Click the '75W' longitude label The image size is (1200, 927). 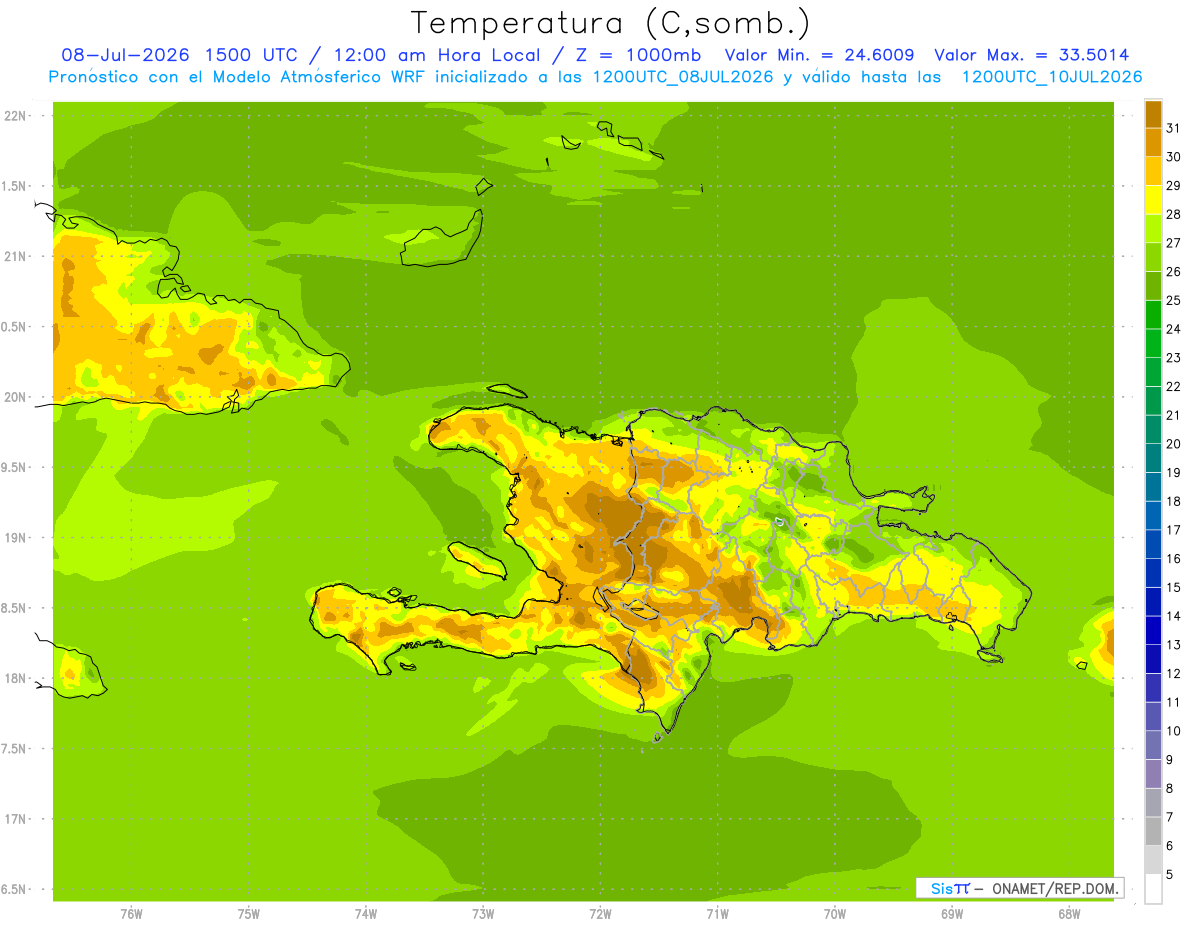pos(249,914)
